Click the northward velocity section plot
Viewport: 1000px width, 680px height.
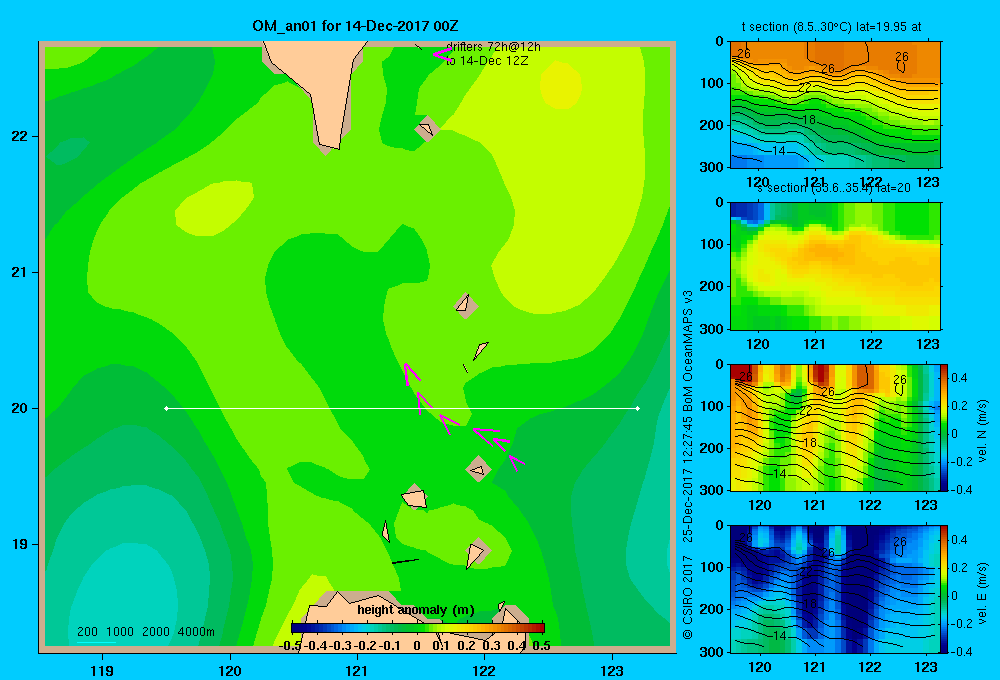(x=835, y=427)
